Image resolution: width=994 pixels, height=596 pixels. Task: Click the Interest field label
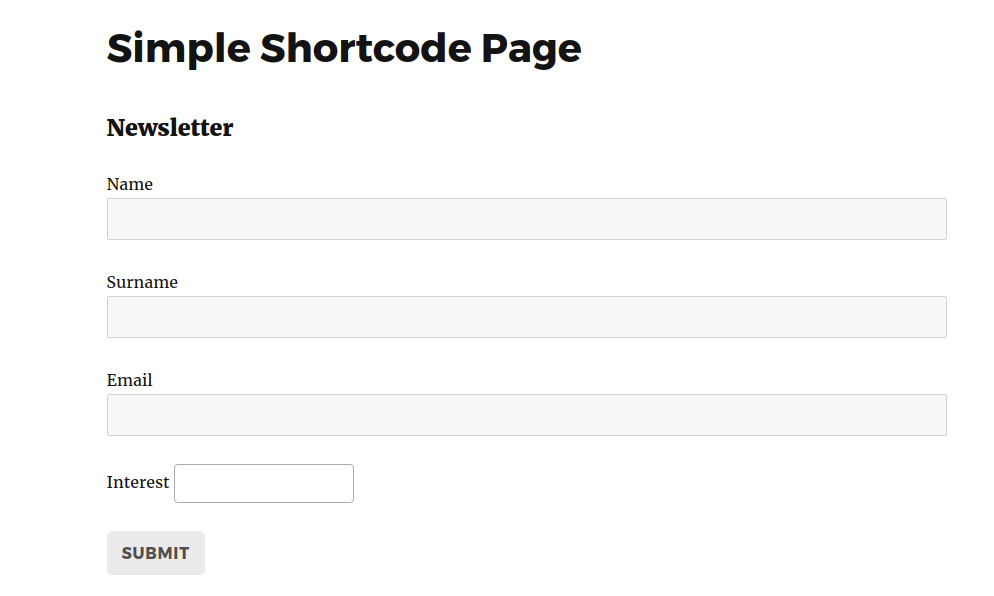click(138, 482)
